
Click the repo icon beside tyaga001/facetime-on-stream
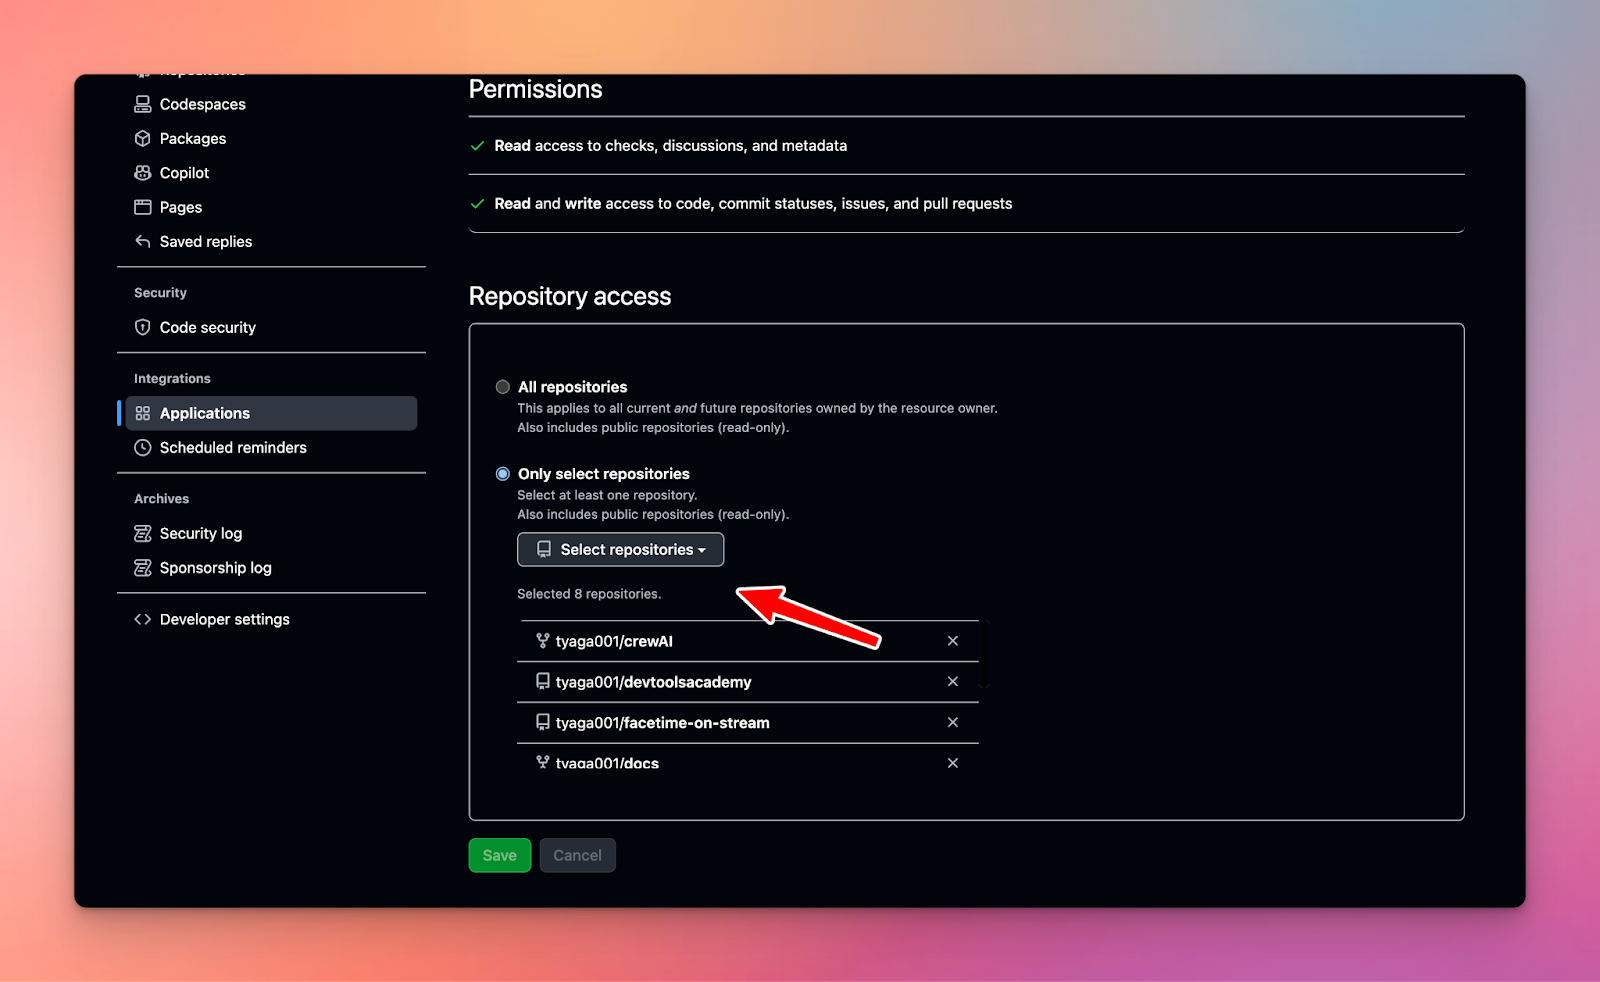point(543,722)
